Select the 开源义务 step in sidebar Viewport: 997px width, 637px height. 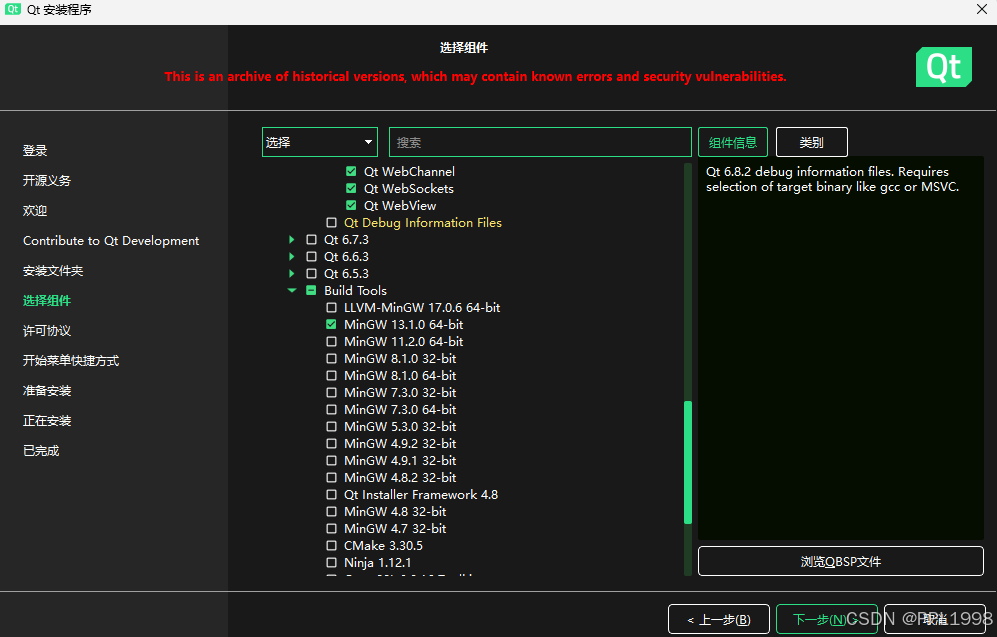coord(46,181)
